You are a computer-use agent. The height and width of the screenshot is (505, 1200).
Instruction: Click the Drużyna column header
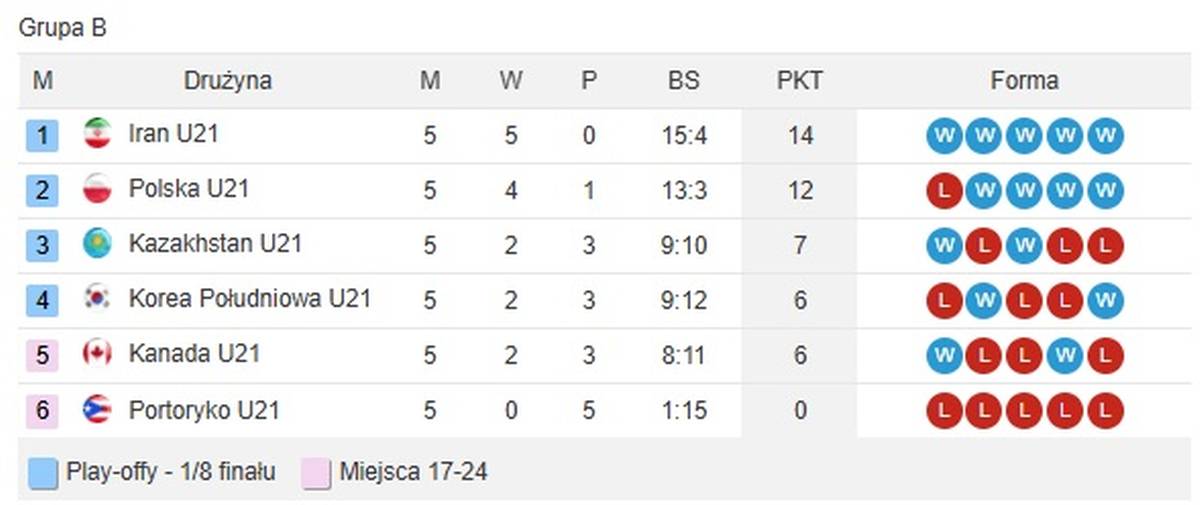click(x=227, y=81)
